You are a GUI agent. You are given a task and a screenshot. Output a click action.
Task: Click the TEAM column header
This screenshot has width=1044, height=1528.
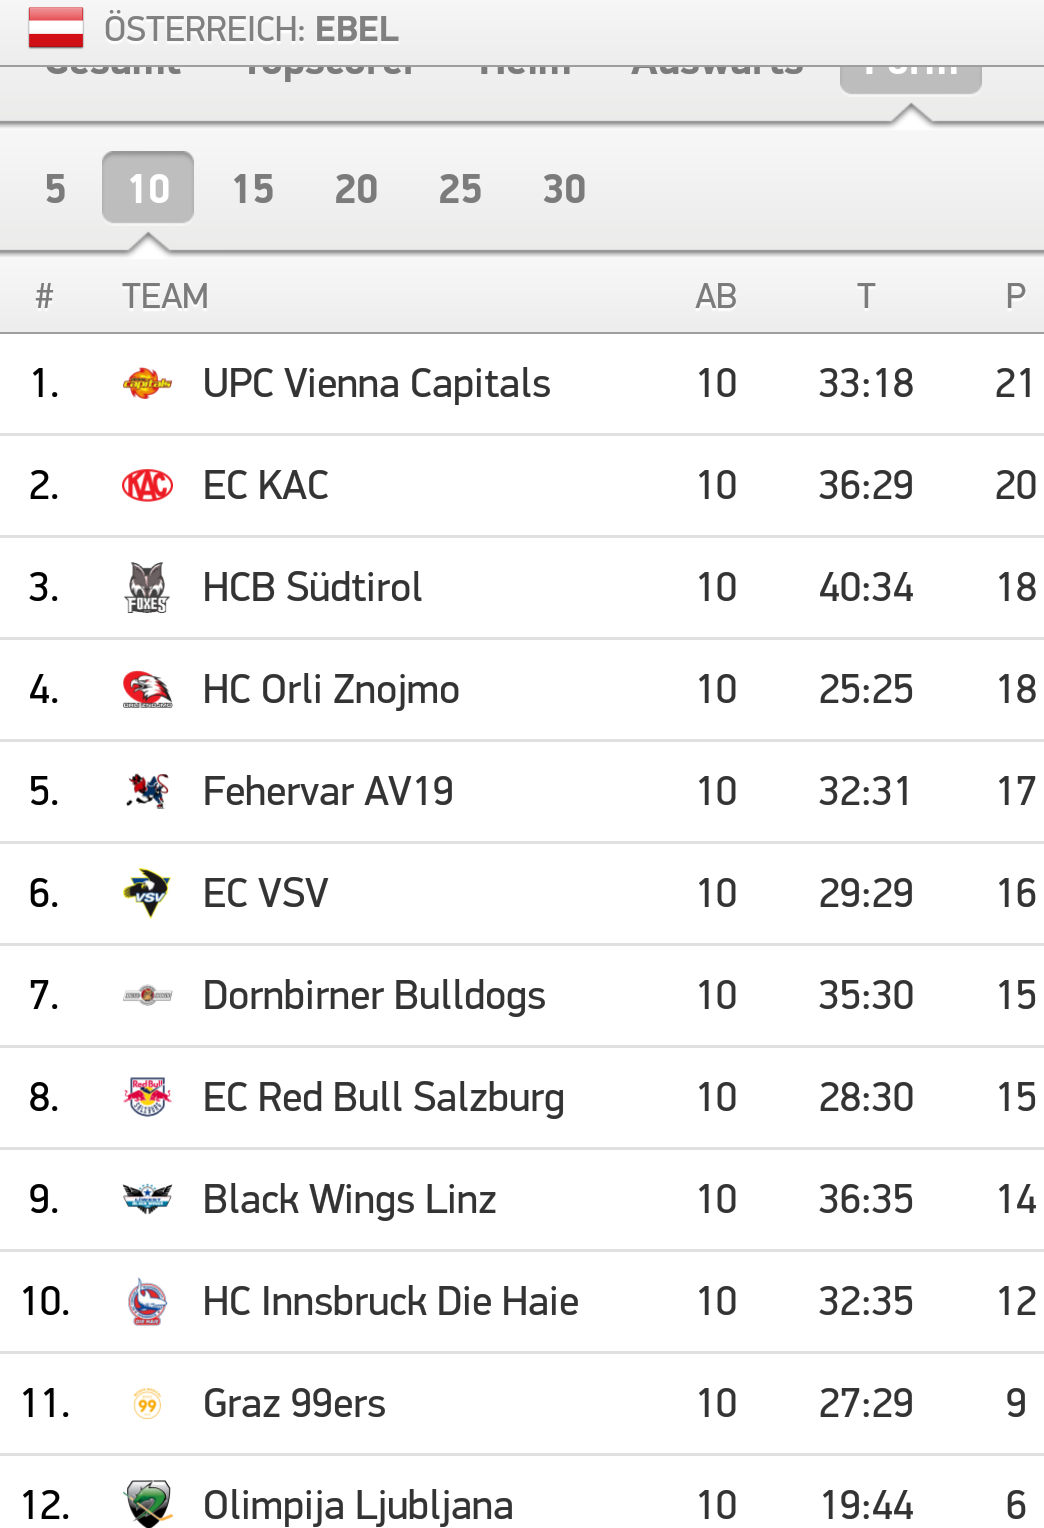click(165, 296)
